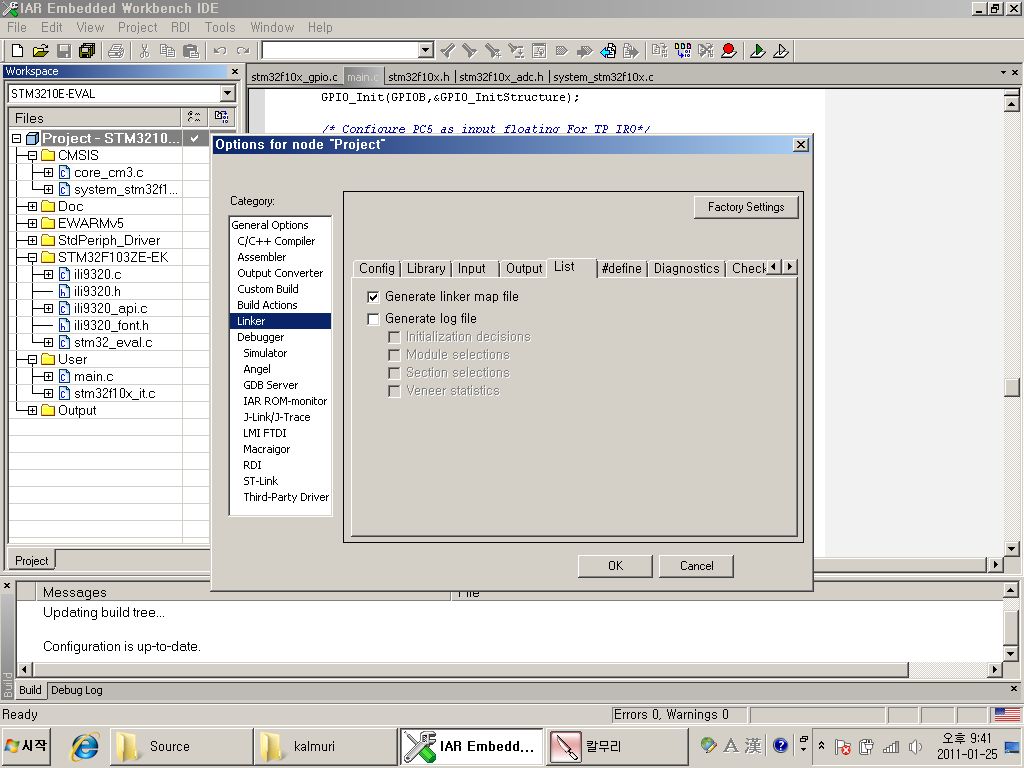Select ili9320_api.c in file tree

[x=110, y=308]
